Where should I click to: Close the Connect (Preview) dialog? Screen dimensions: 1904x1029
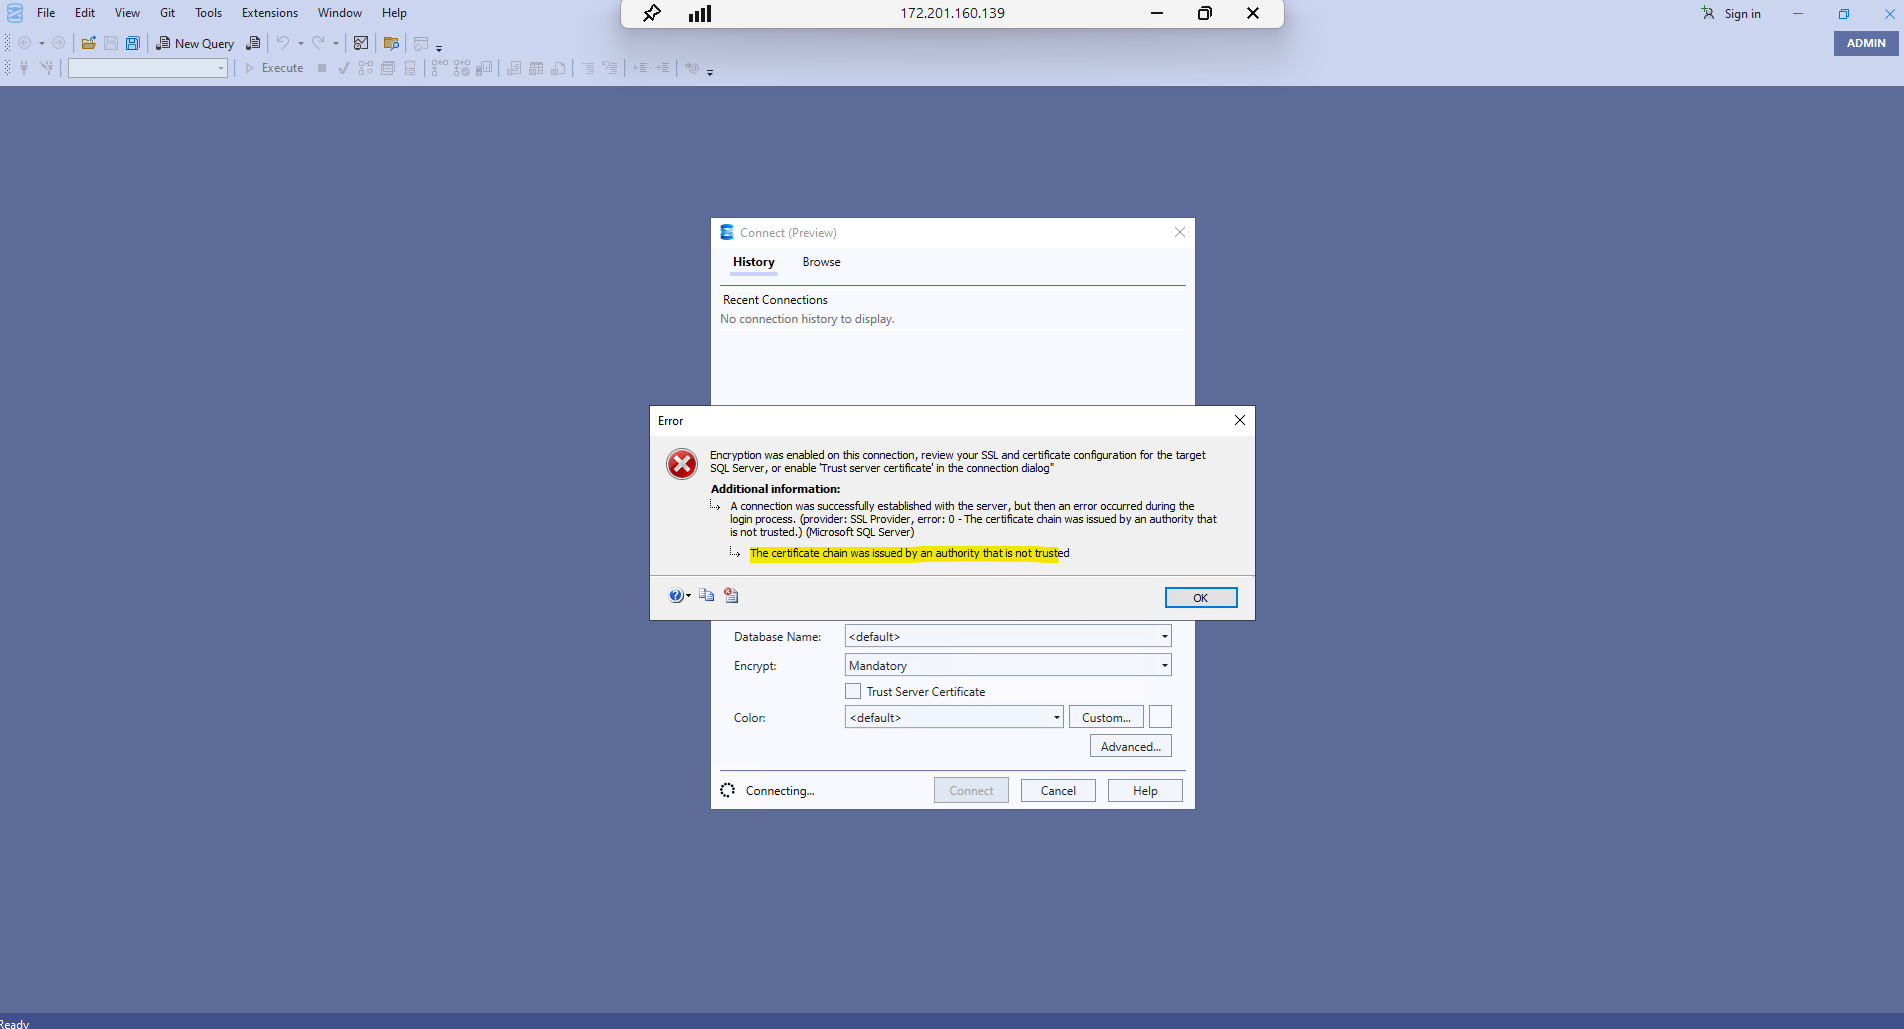point(1180,232)
